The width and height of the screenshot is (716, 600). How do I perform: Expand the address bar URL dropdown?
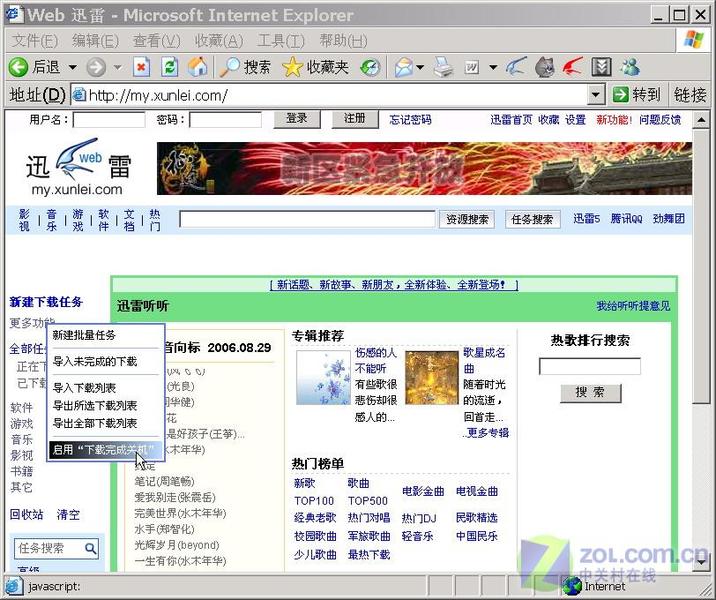click(595, 95)
